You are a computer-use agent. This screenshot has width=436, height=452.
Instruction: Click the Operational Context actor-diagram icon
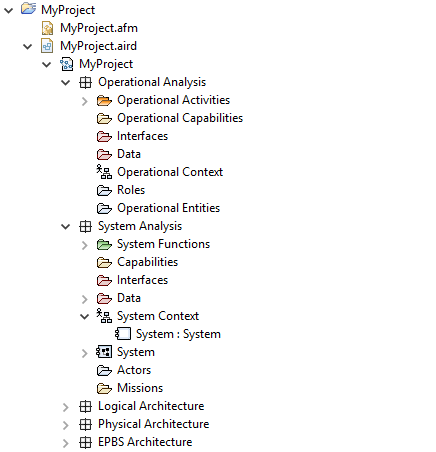104,172
